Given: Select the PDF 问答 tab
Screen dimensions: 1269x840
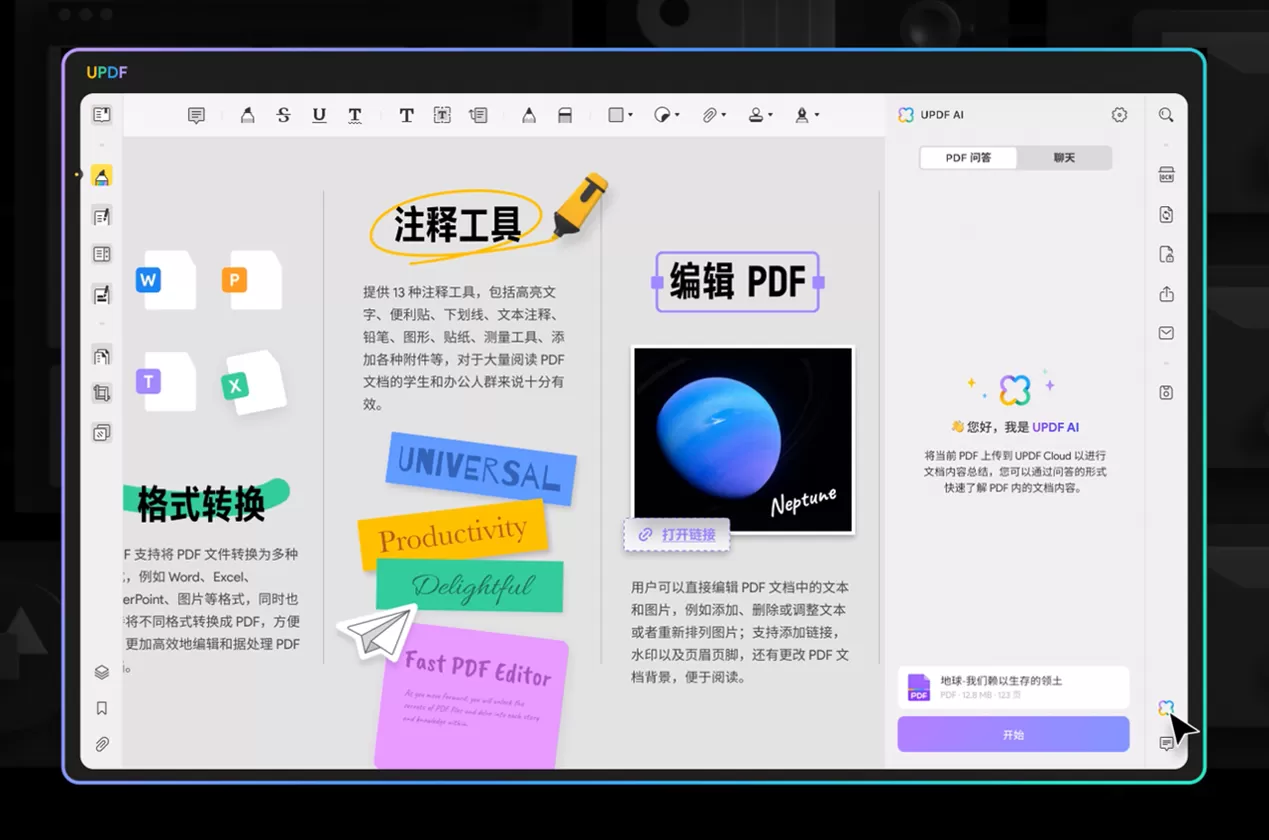Looking at the screenshot, I should point(967,157).
